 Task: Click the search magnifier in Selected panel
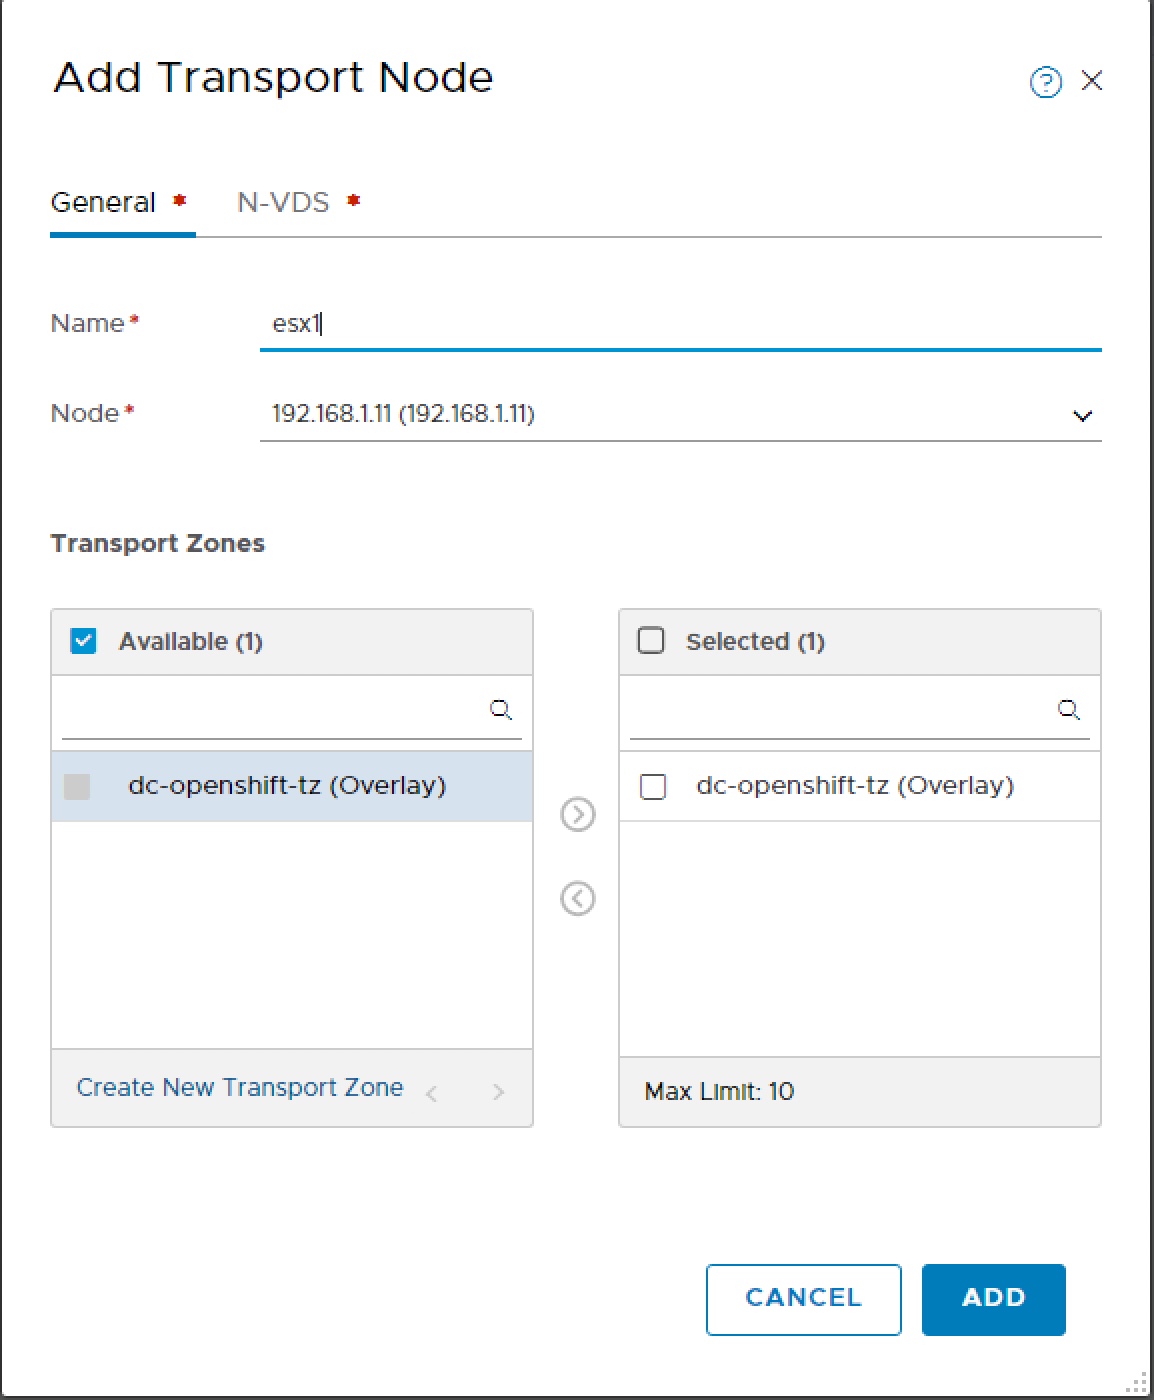pos(1069,710)
